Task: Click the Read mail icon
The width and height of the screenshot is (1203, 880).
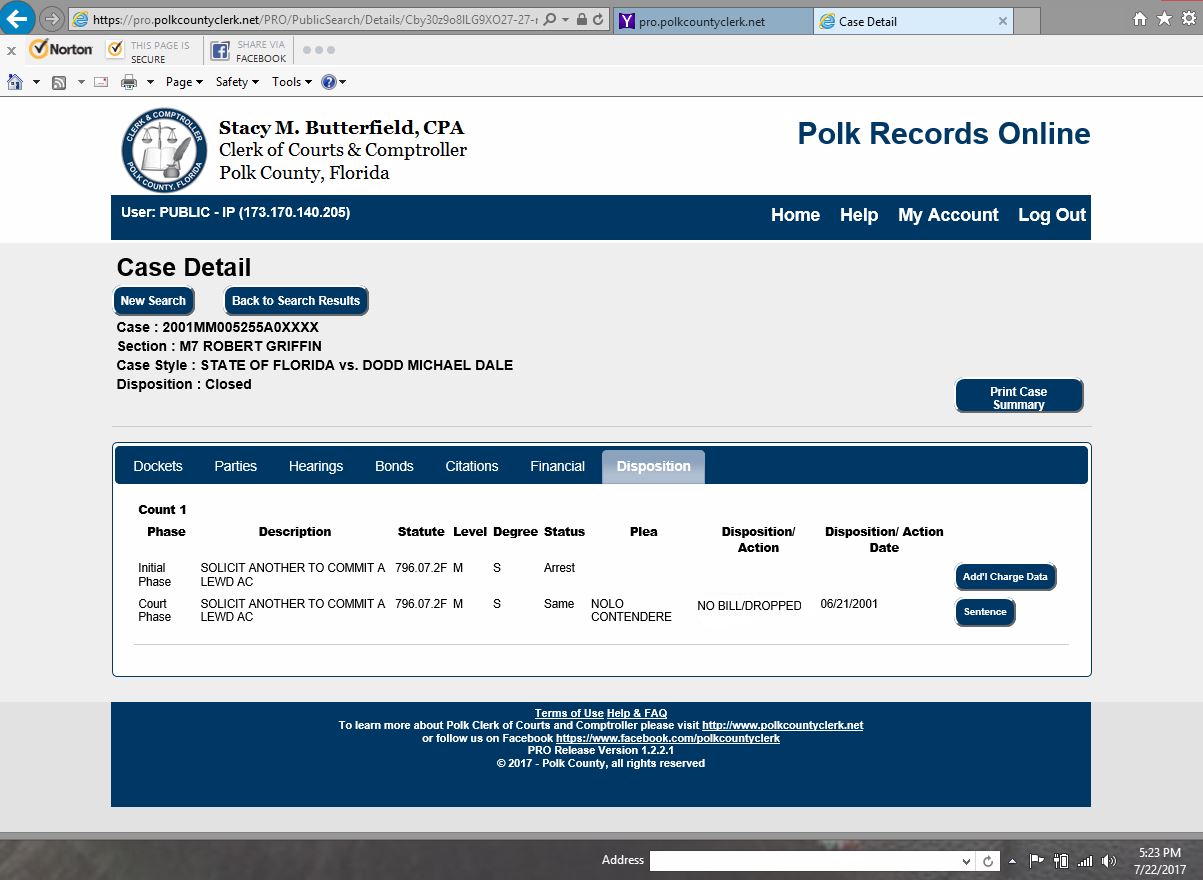Action: click(x=101, y=82)
